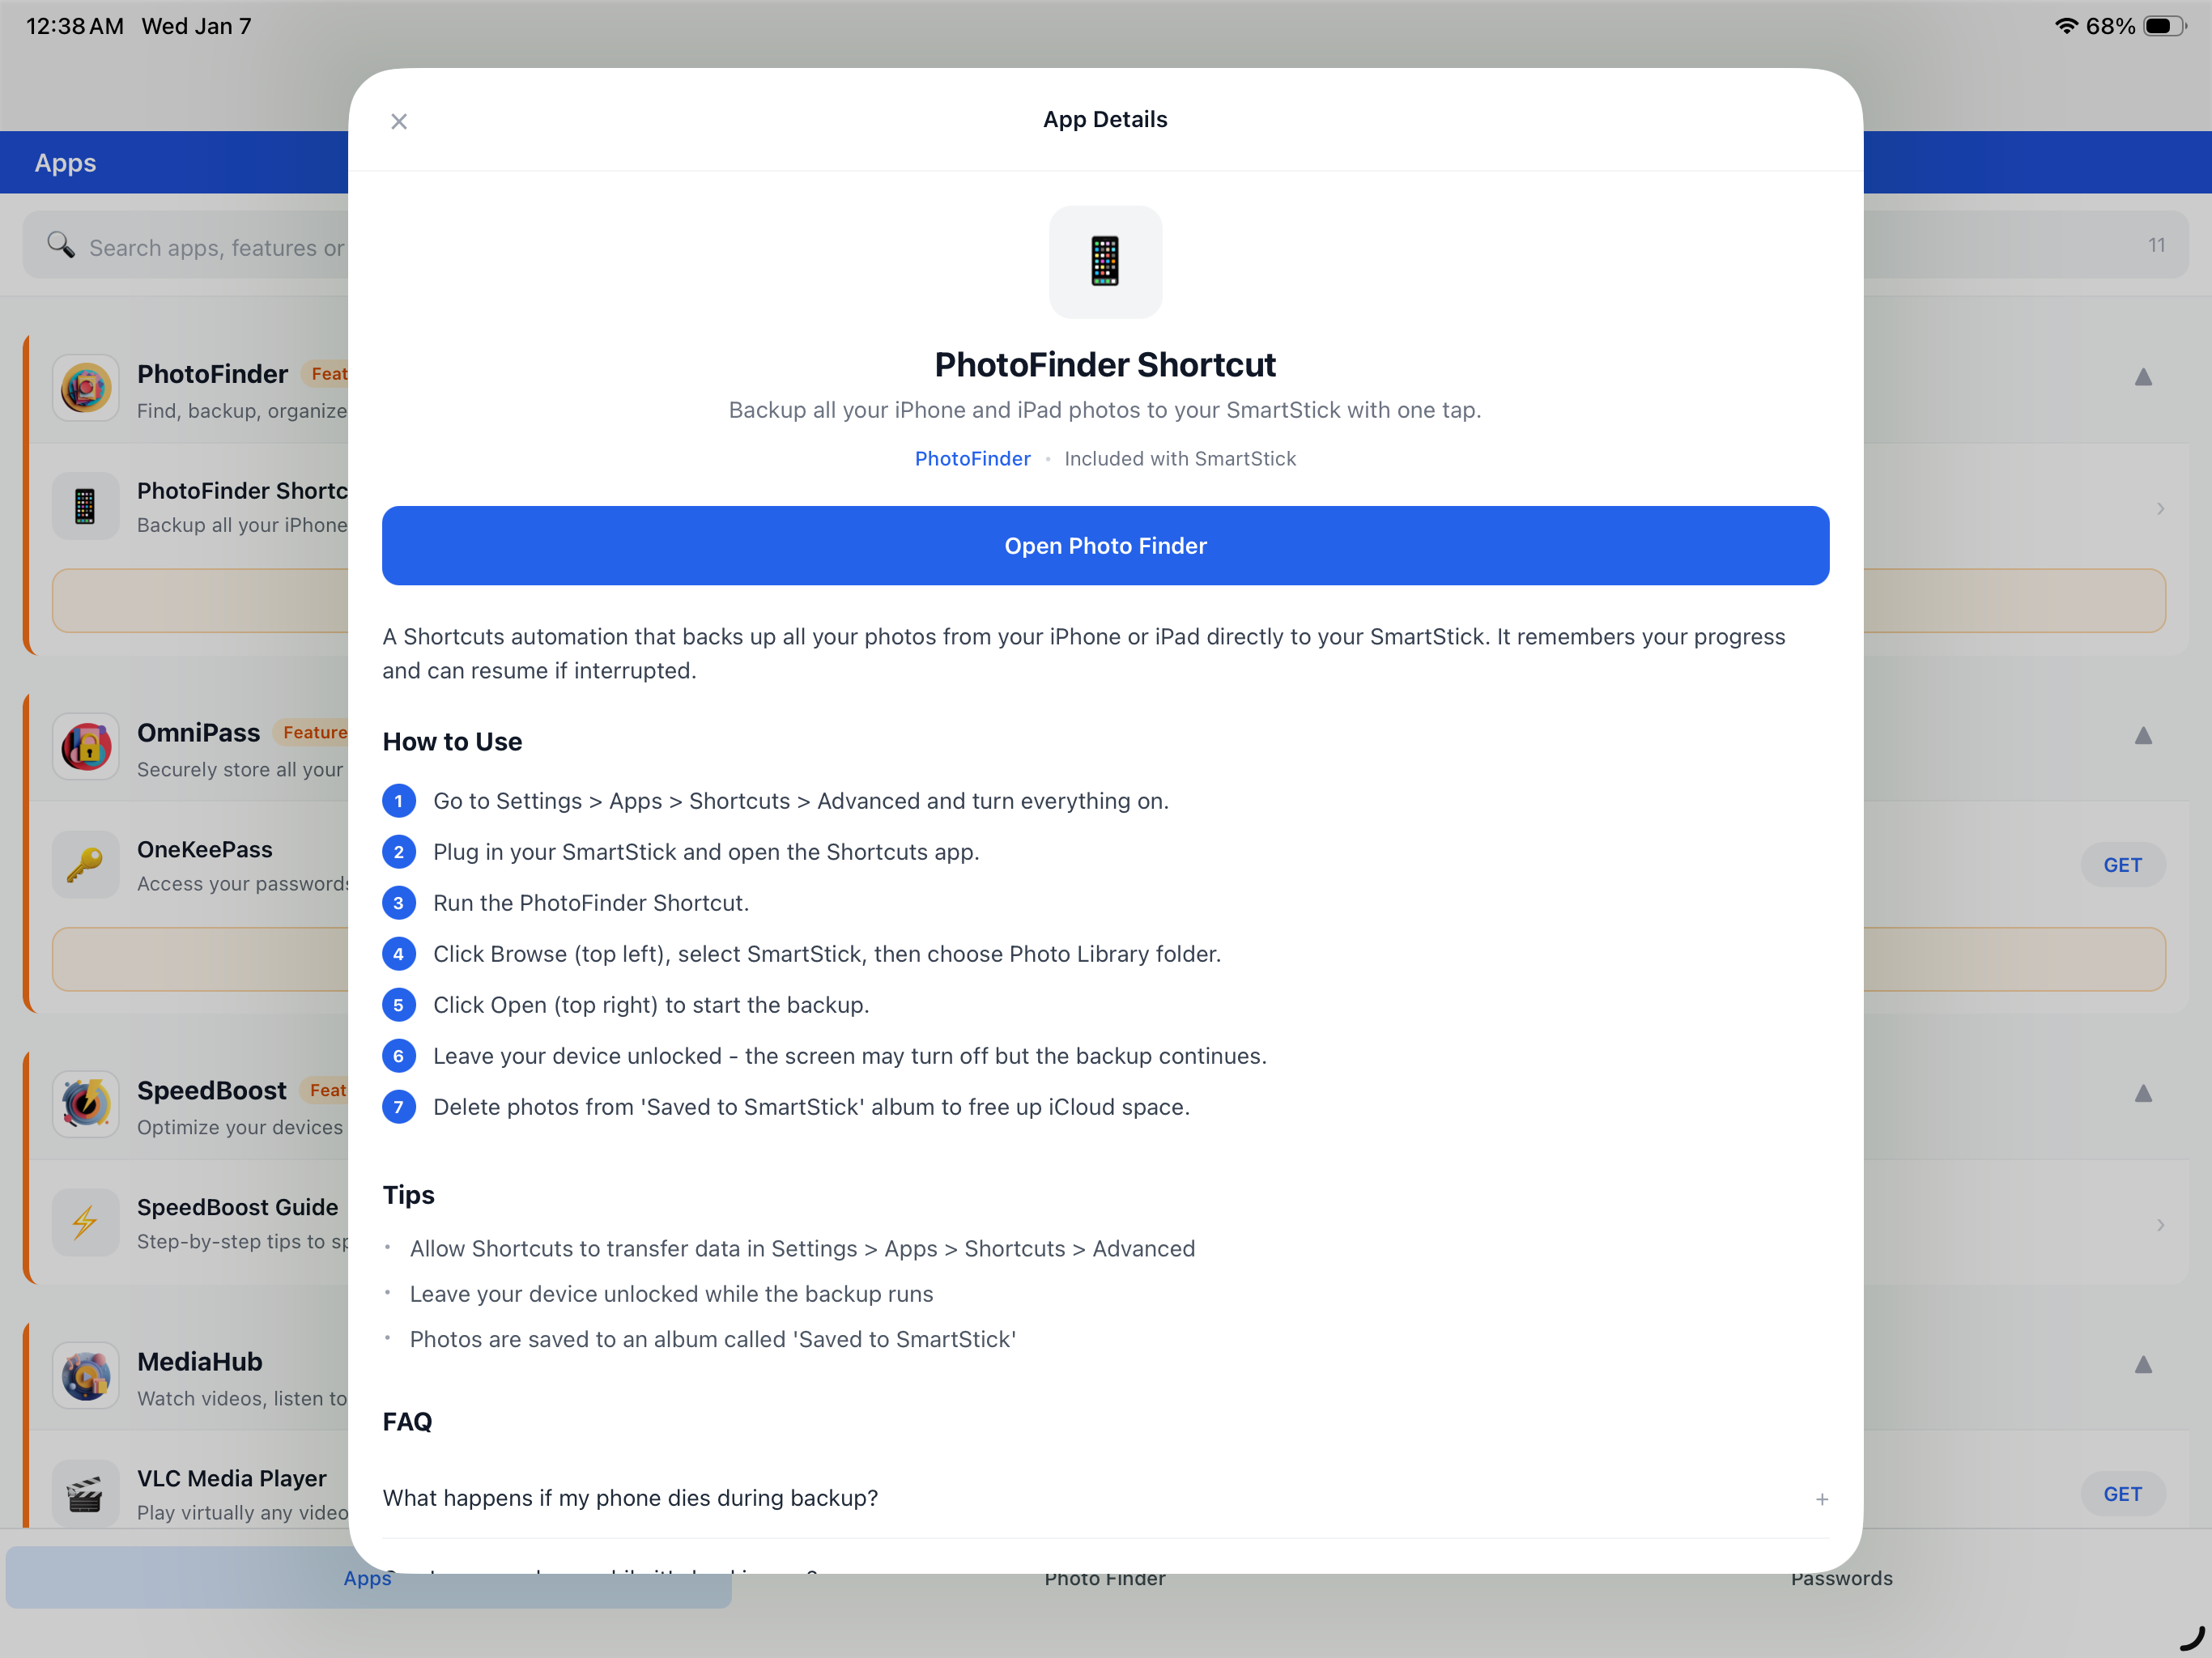
Task: Tap the SpeedBoost app icon
Action: [x=85, y=1104]
